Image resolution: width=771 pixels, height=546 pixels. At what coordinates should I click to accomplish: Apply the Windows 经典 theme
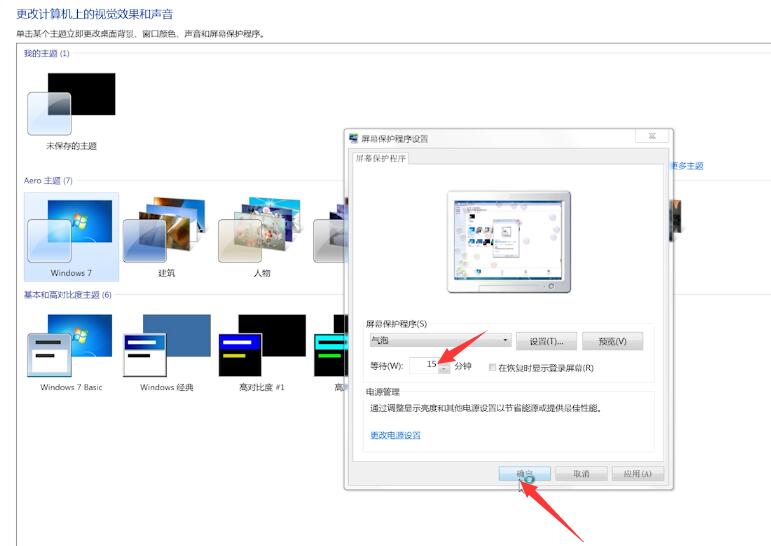(x=166, y=346)
